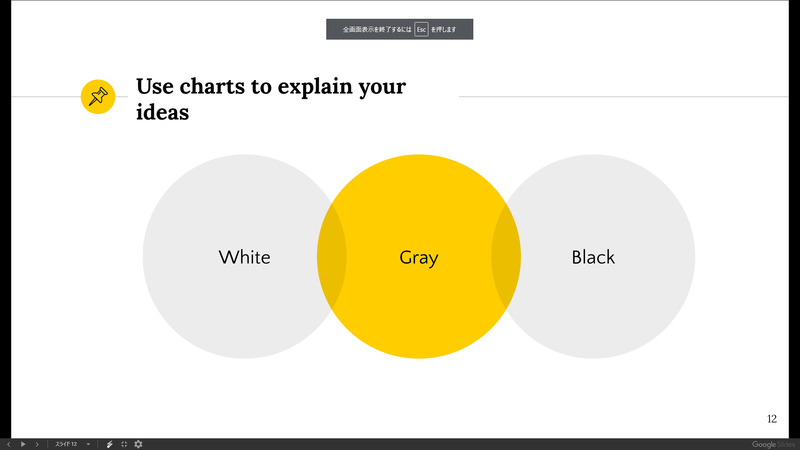Exit fullscreen using the collapse icon
Image resolution: width=800 pixels, height=450 pixels.
(x=124, y=444)
